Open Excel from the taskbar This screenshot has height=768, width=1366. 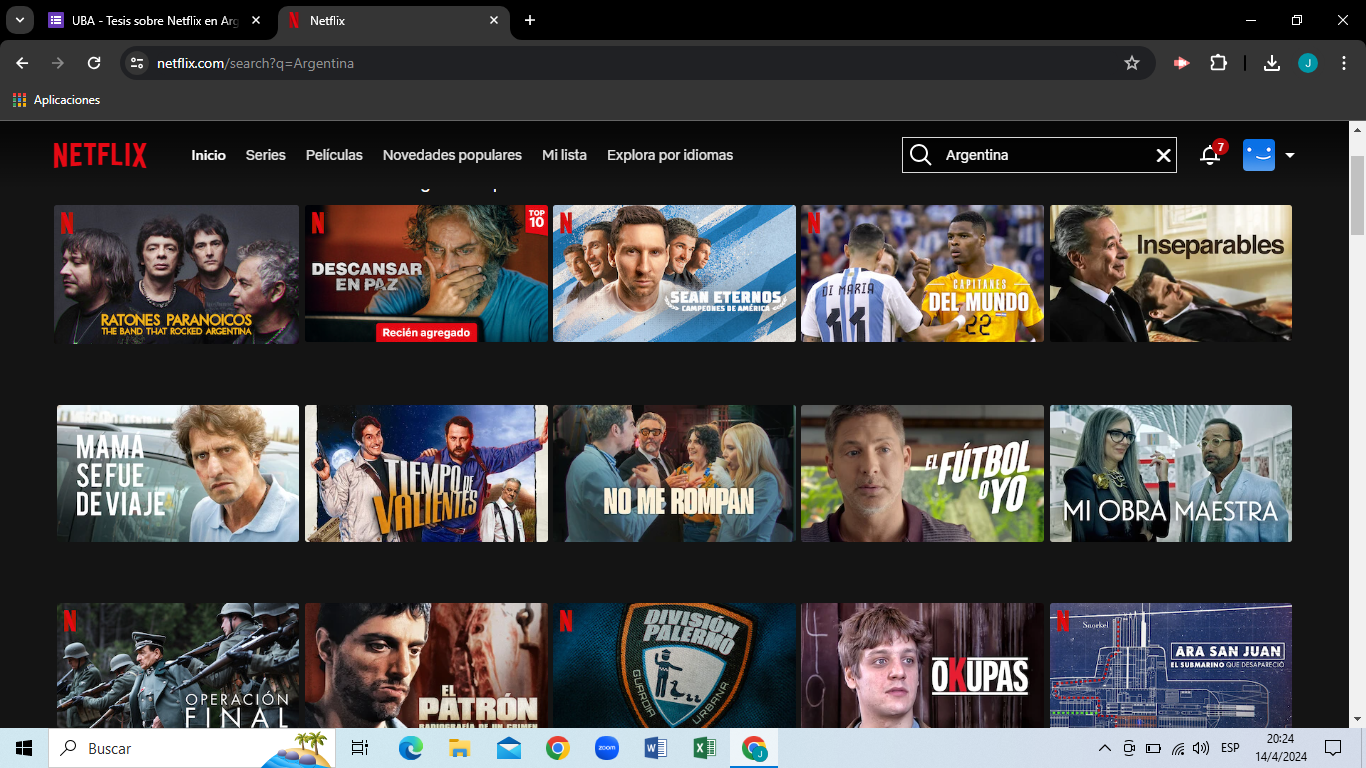pos(705,748)
